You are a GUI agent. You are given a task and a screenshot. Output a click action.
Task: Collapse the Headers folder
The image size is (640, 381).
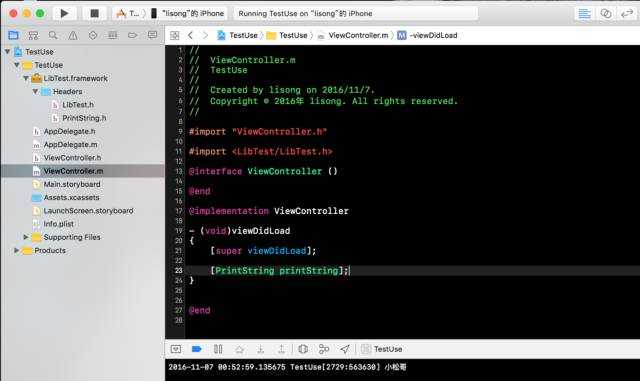[35, 91]
